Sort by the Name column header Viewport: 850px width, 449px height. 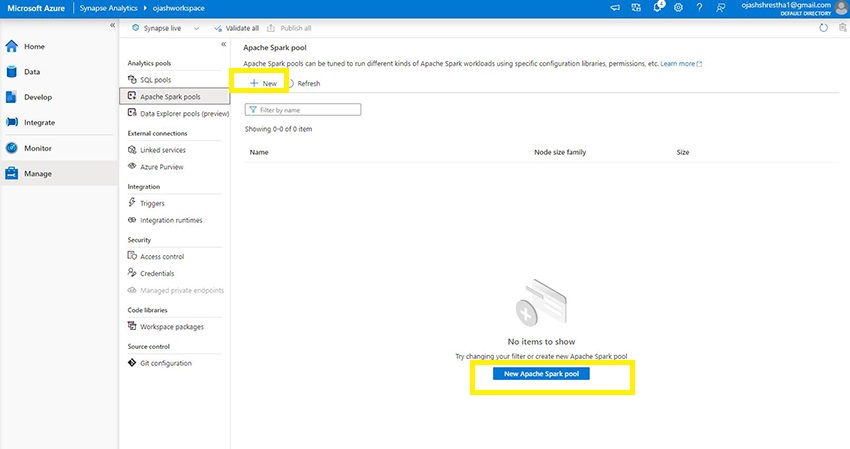[x=259, y=152]
